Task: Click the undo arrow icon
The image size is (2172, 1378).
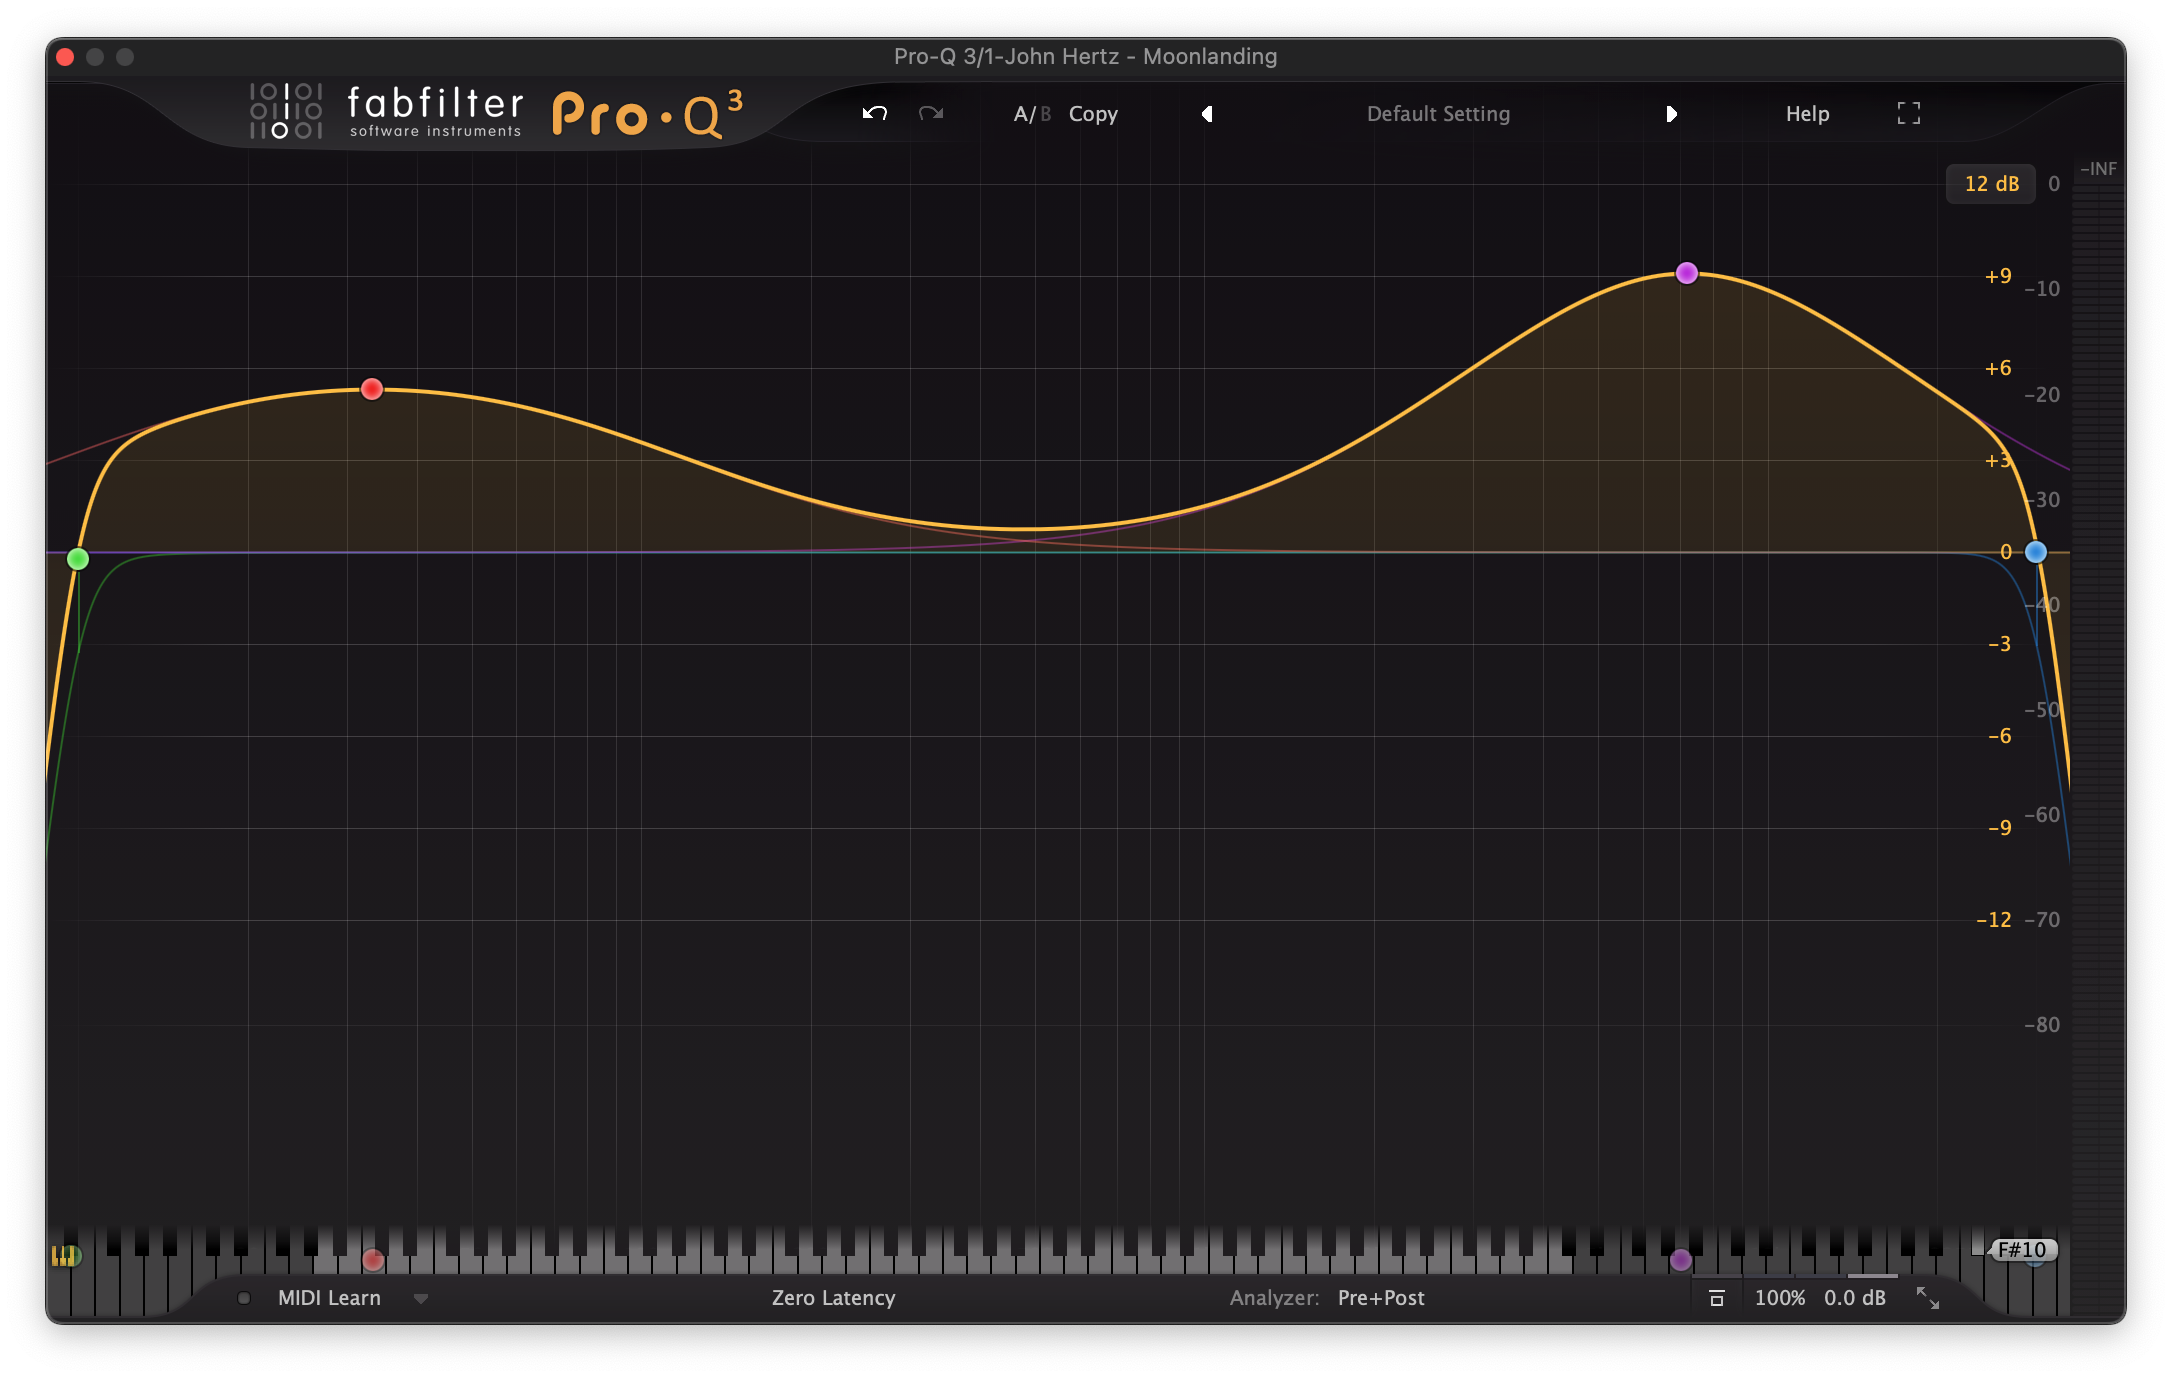Action: click(875, 113)
